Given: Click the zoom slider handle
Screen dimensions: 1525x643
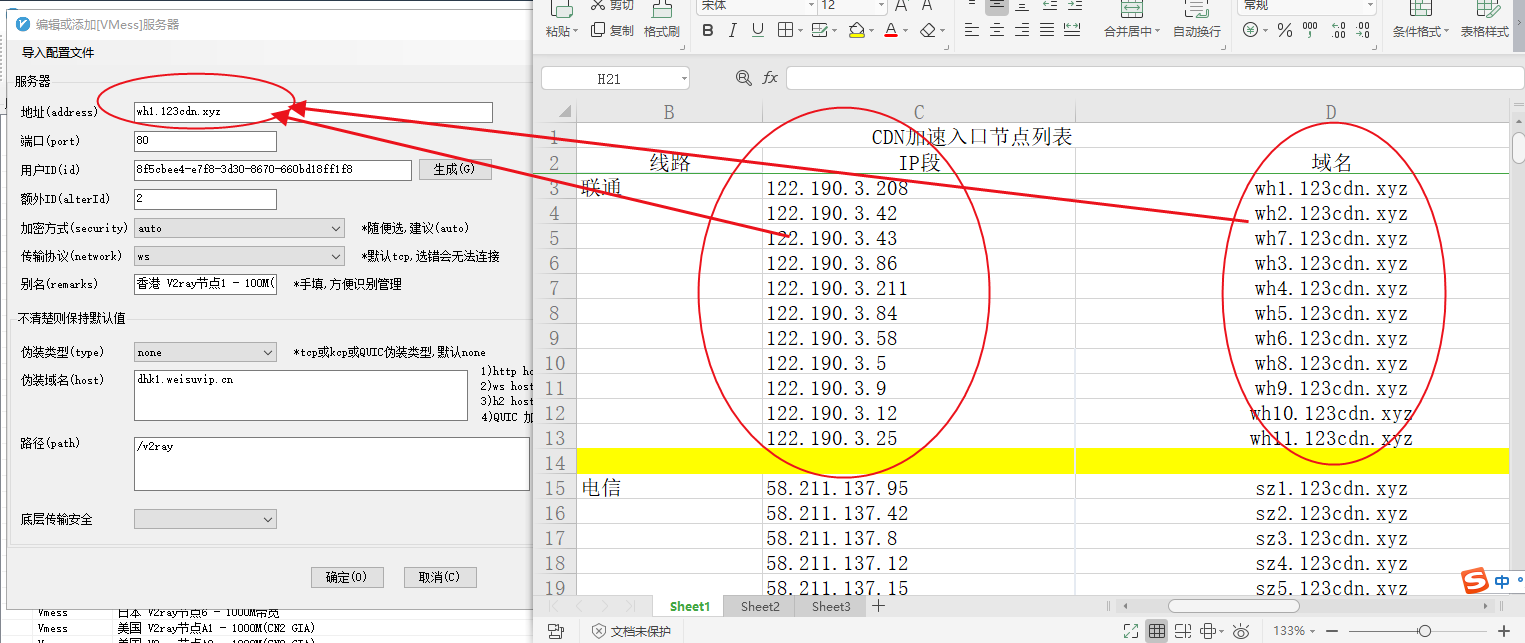Looking at the screenshot, I should click(1424, 631).
